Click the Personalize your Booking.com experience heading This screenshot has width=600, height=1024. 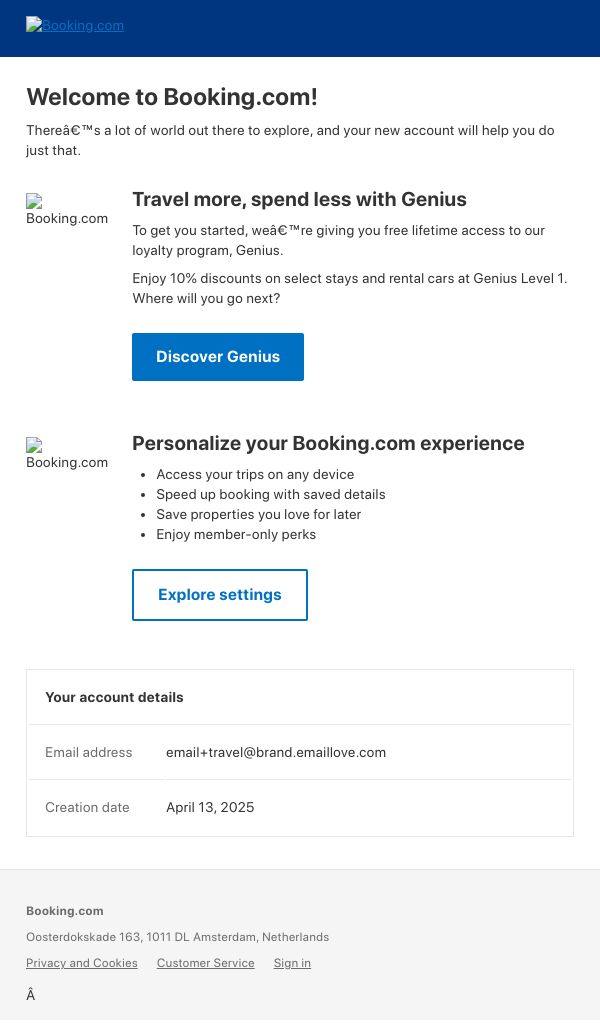[x=328, y=443]
